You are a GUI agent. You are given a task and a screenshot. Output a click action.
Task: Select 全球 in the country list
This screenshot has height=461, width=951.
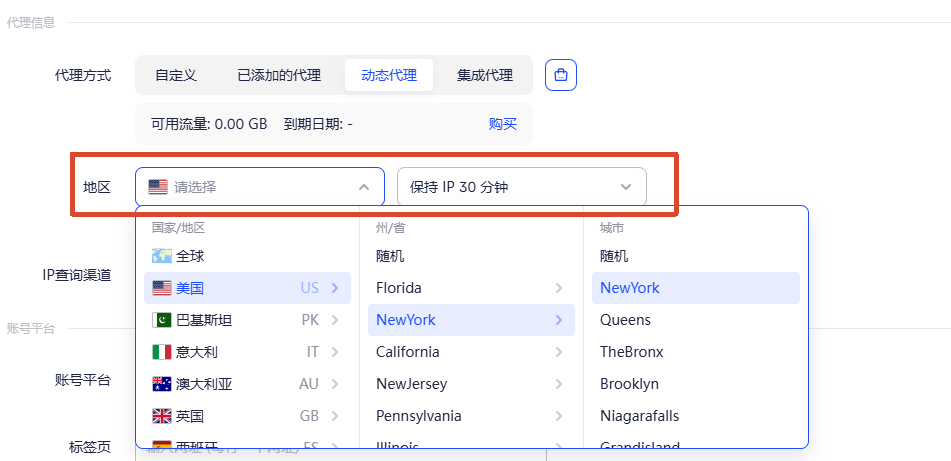(247, 256)
